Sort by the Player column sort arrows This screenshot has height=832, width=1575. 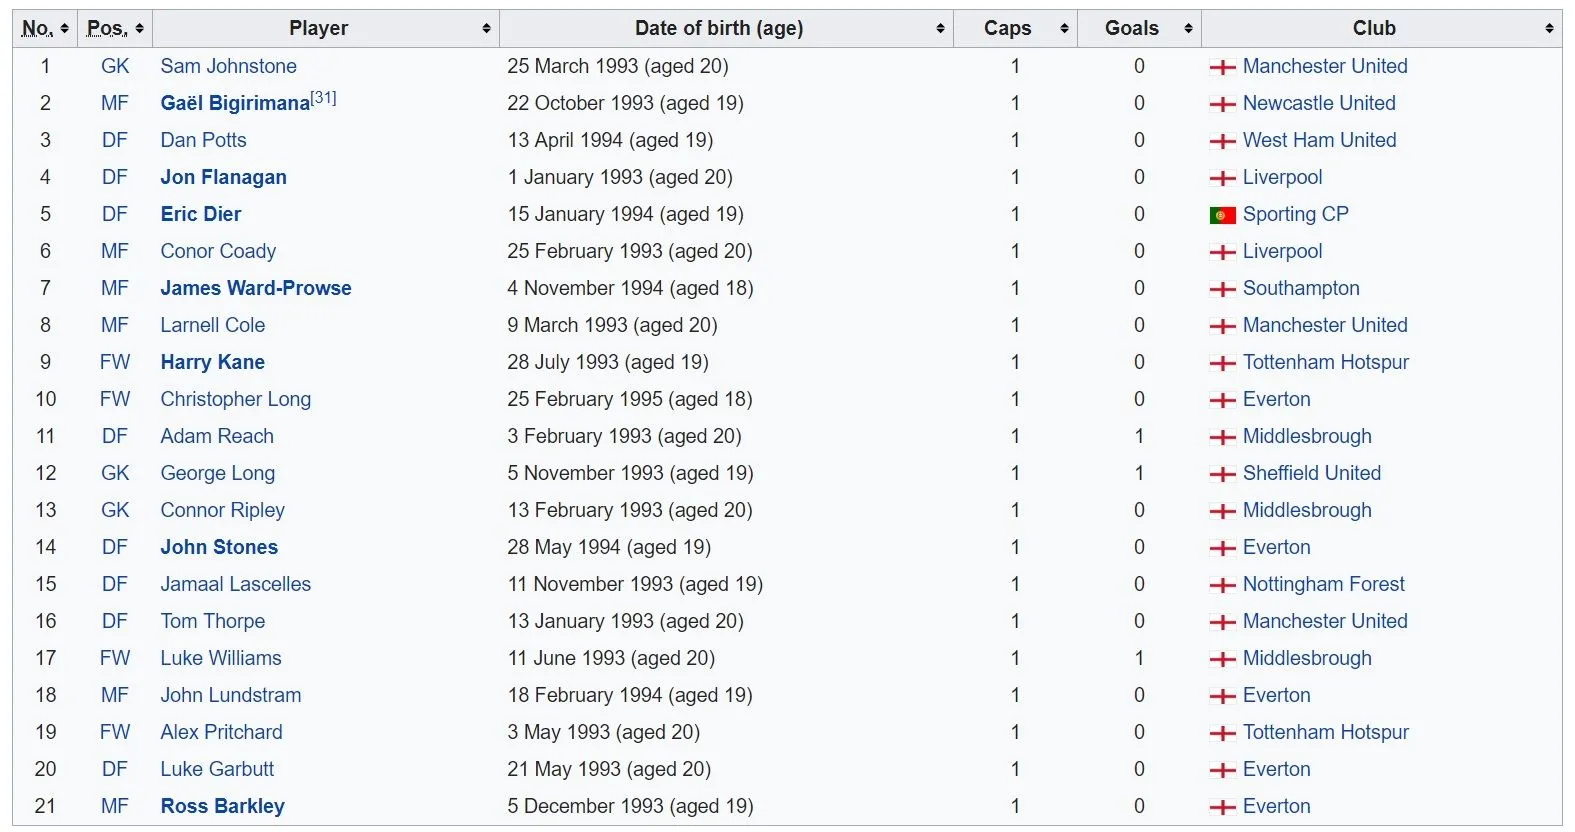pos(486,29)
